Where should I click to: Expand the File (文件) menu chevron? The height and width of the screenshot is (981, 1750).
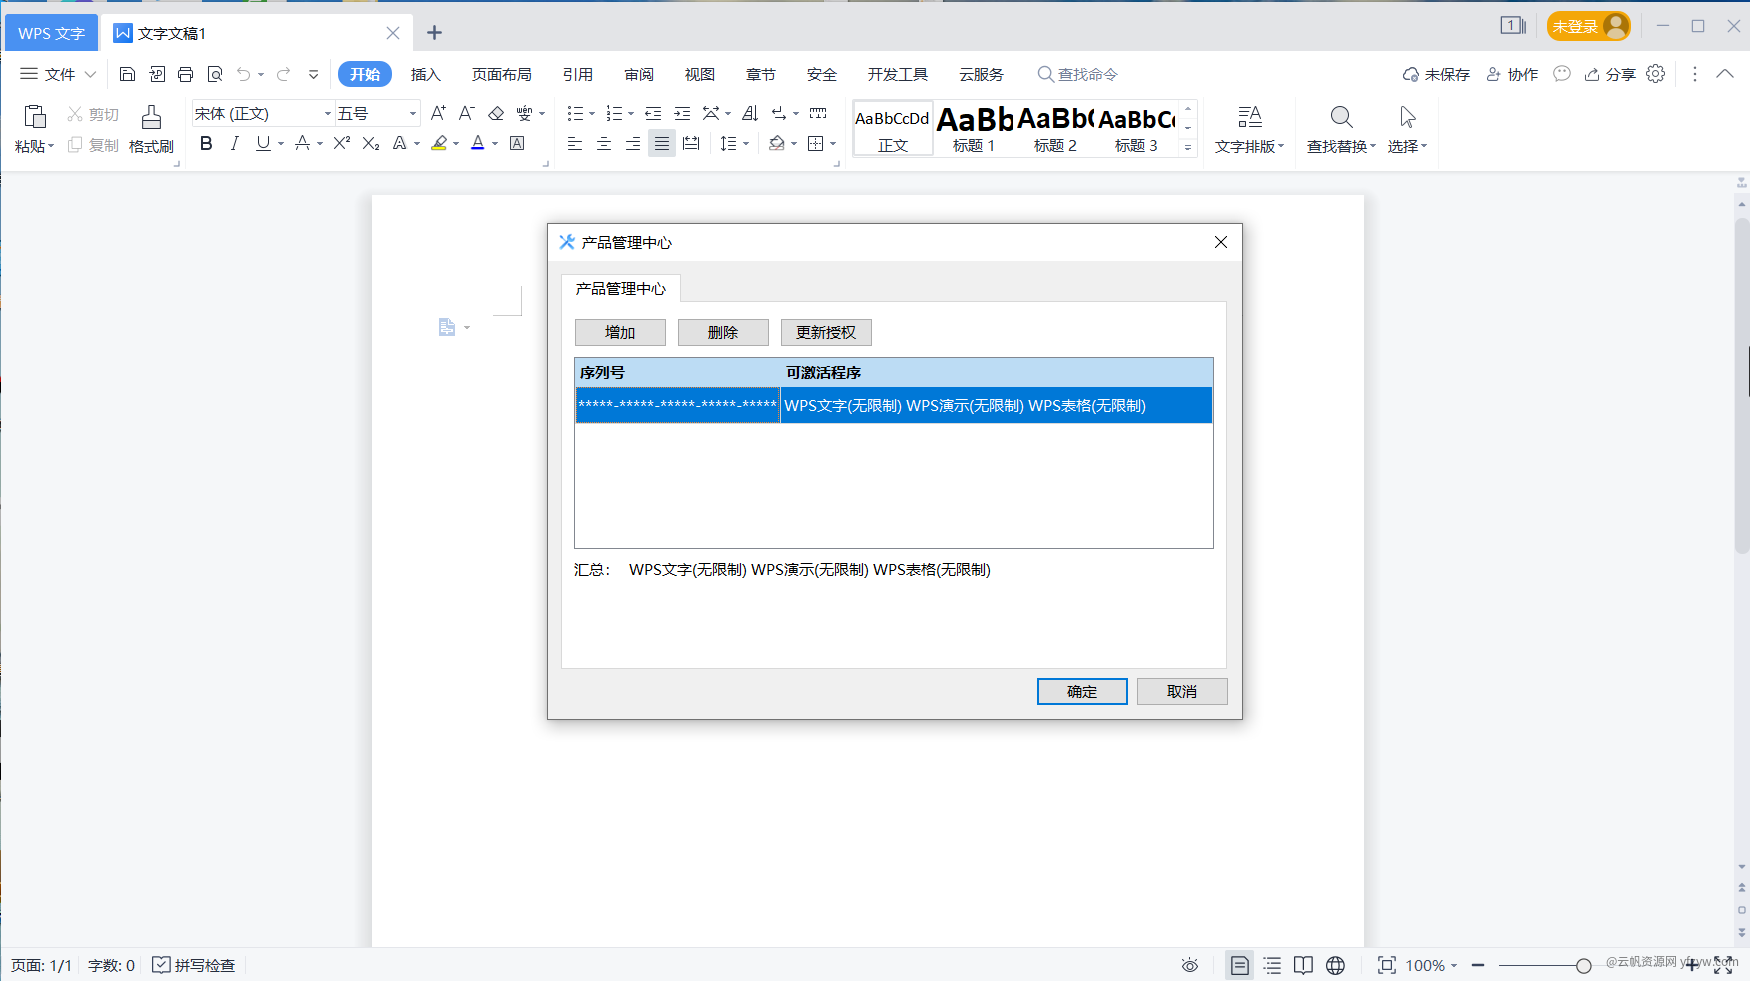(x=90, y=74)
